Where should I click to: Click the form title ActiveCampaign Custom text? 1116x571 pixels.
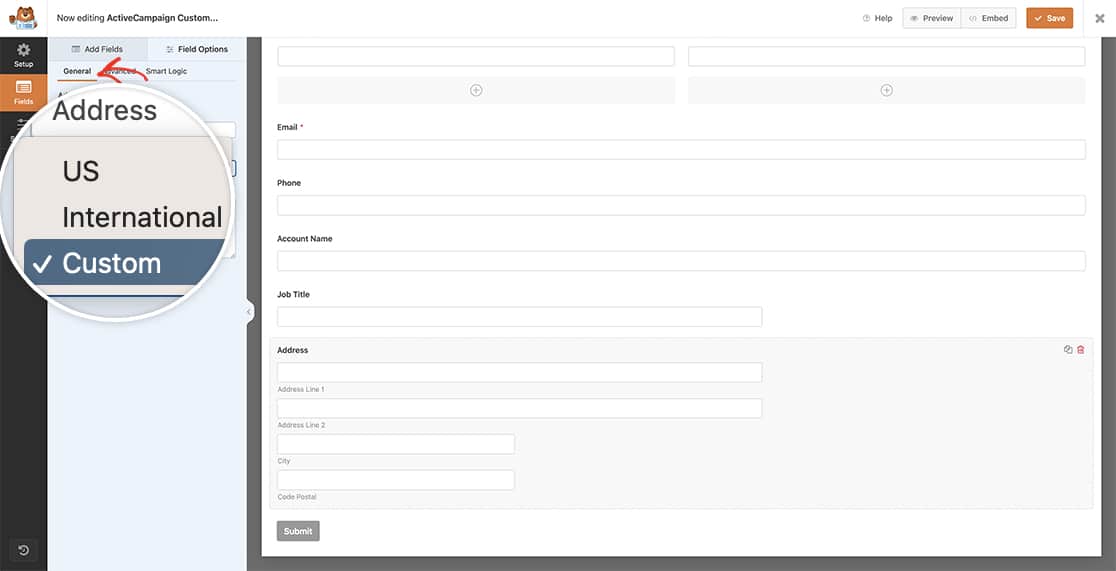(162, 19)
